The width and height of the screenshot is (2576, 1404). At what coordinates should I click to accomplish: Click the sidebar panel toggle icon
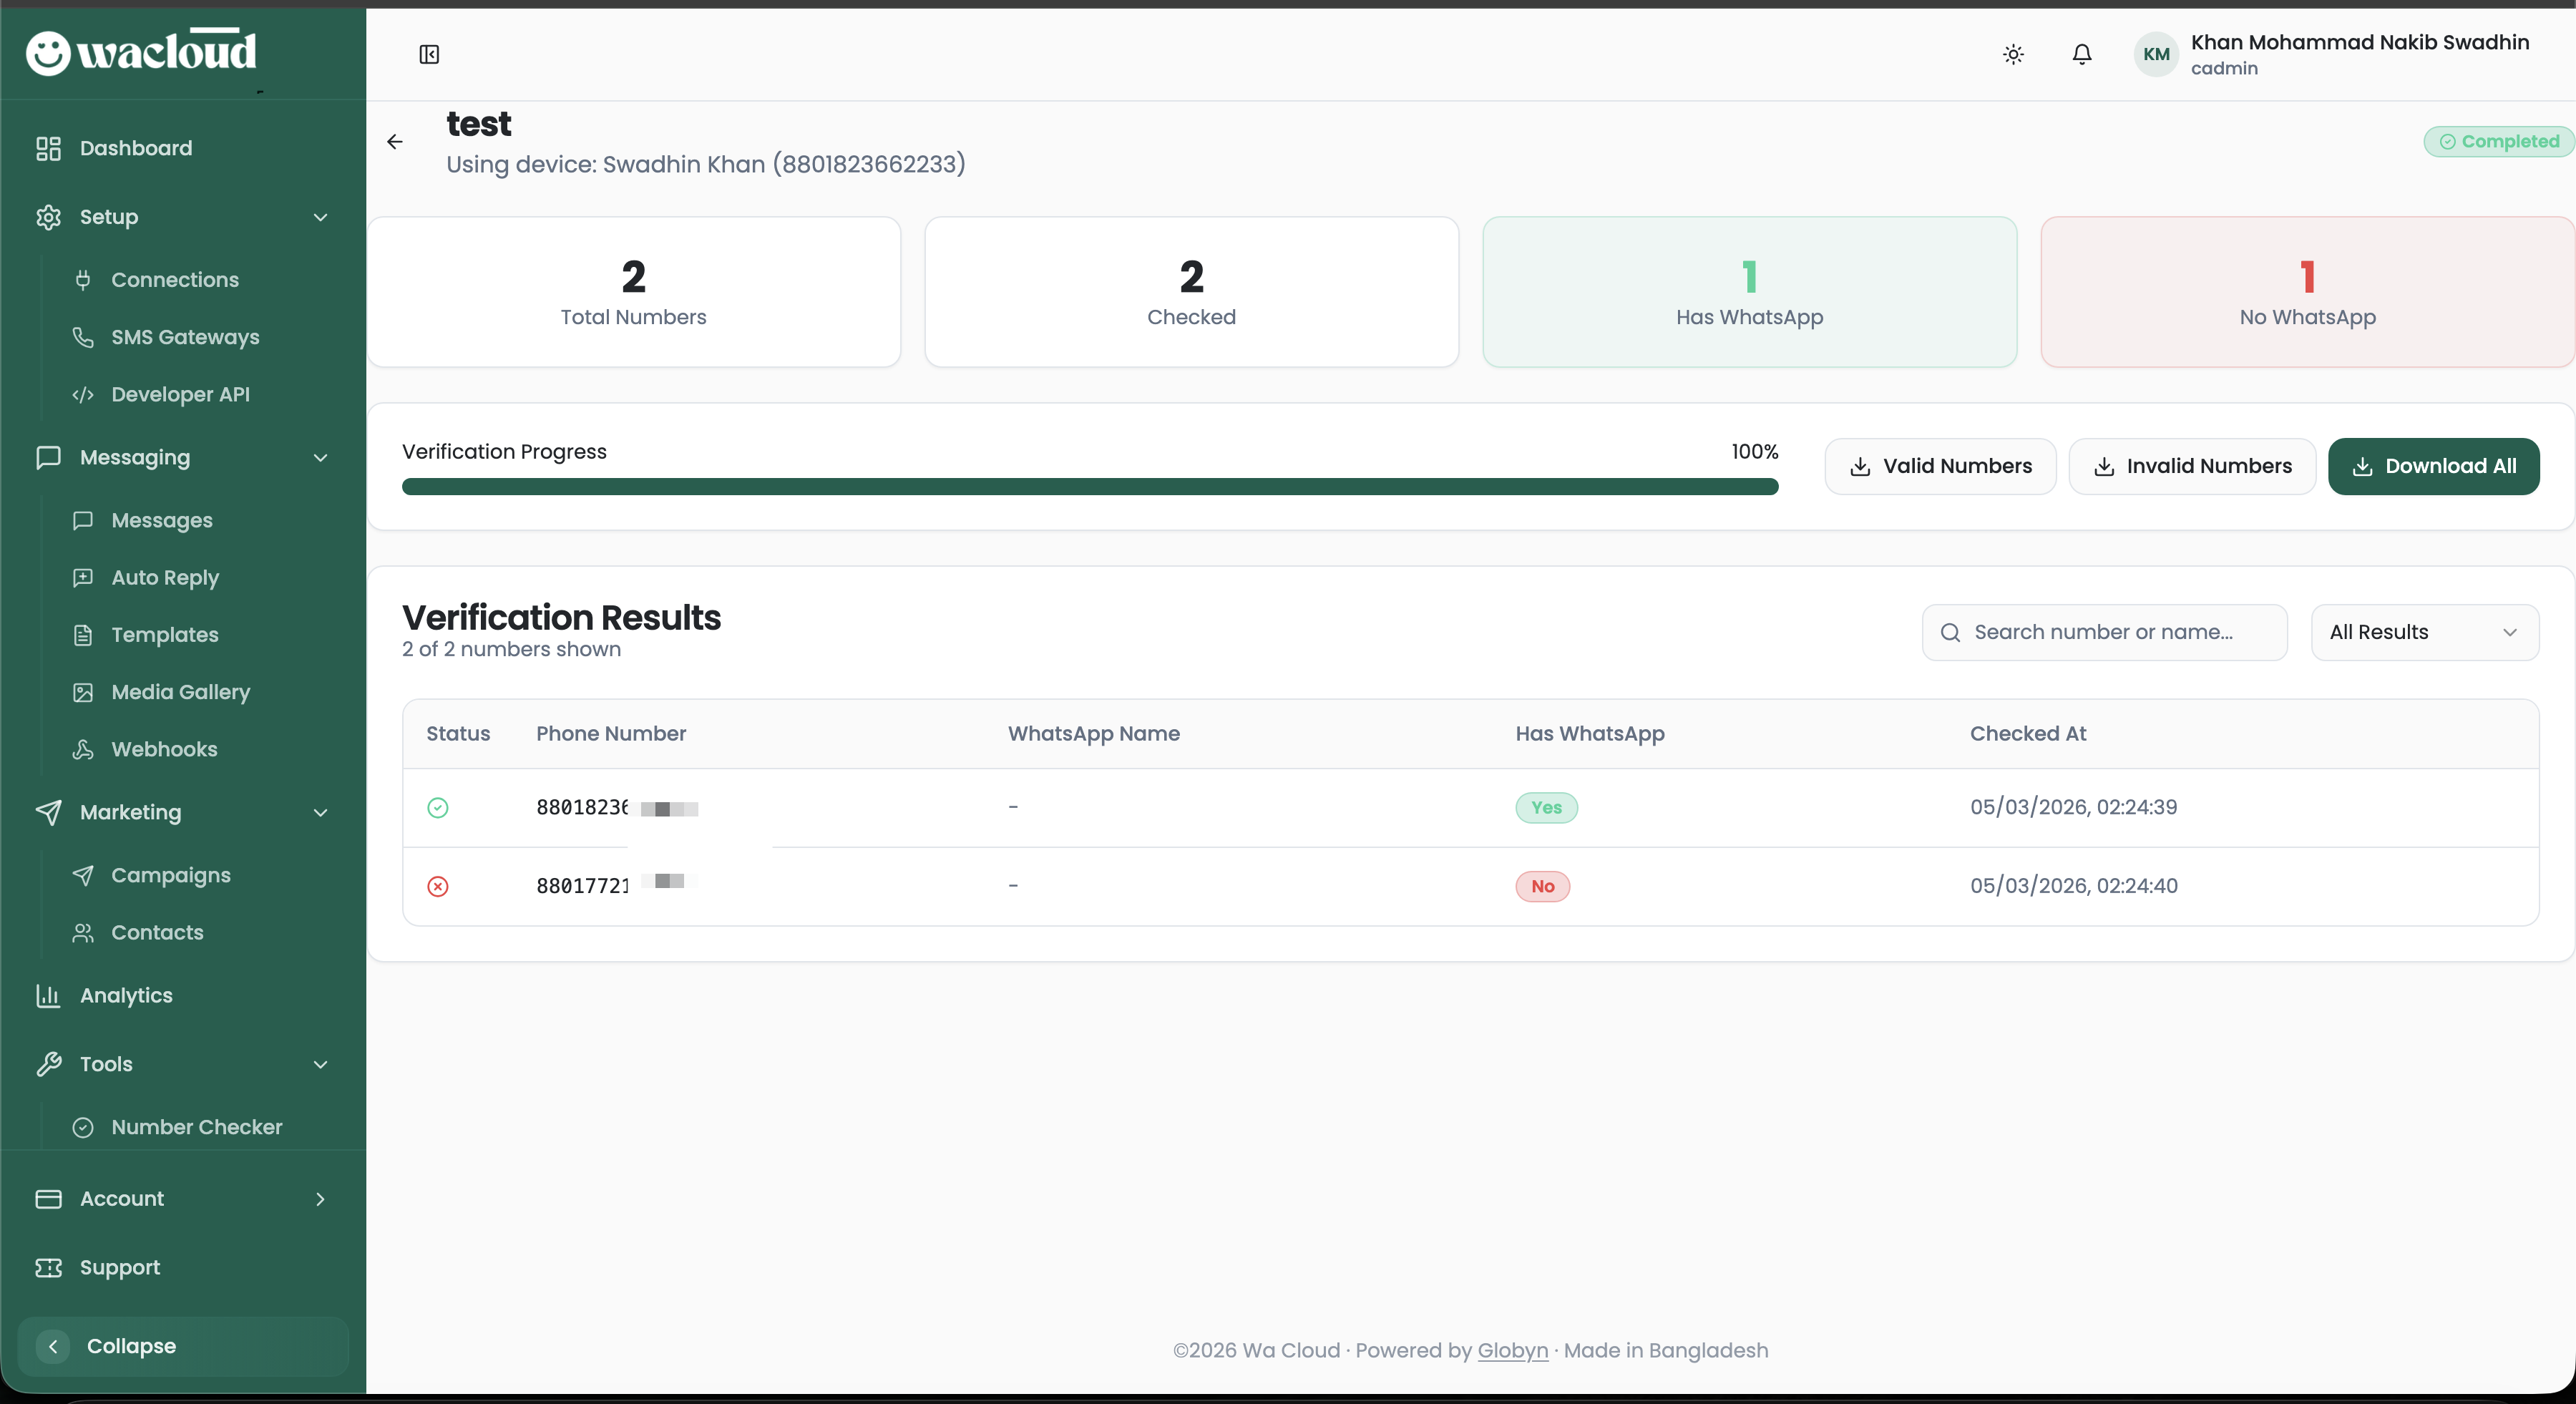tap(429, 54)
